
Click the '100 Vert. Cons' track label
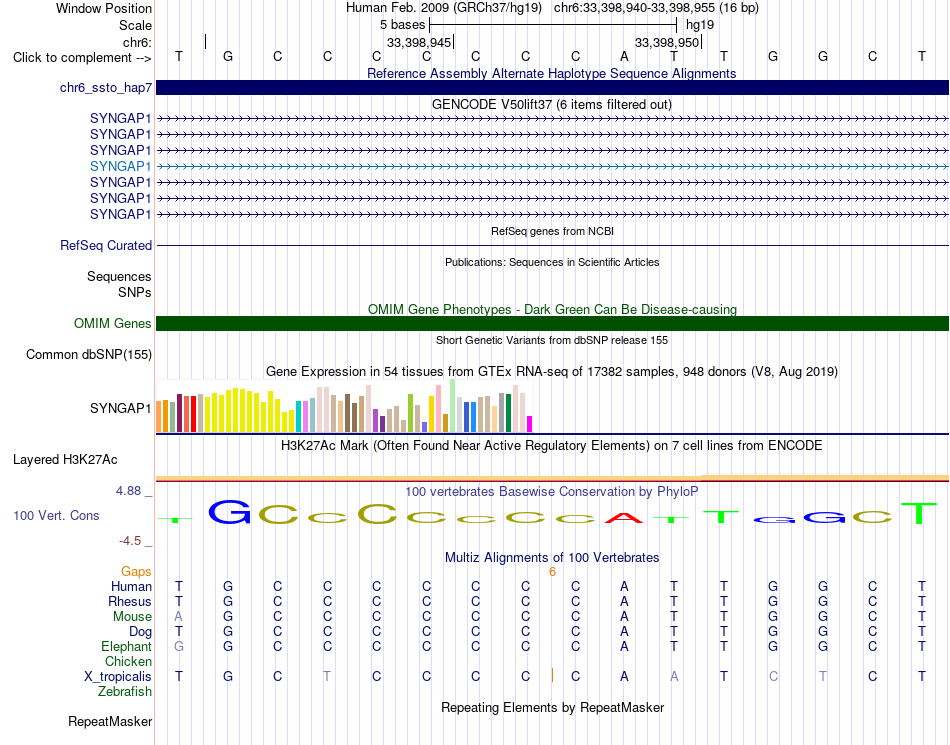pos(56,515)
